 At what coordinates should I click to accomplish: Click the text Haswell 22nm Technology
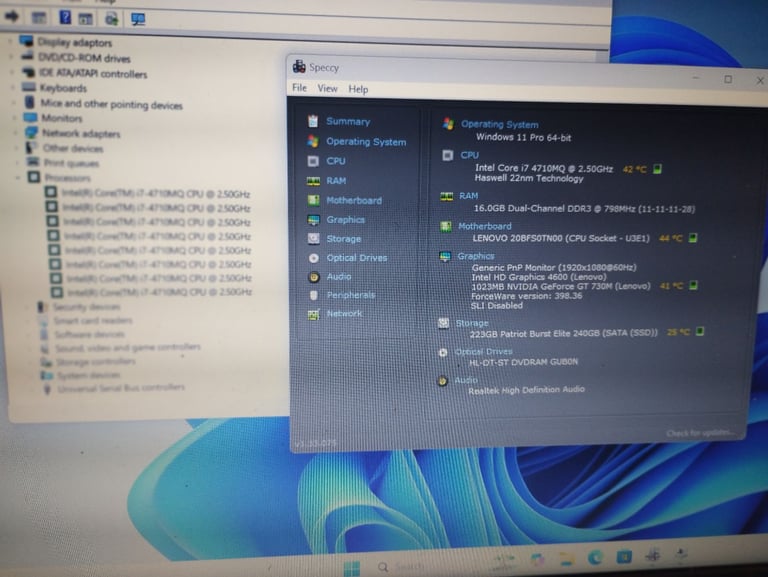[x=529, y=178]
